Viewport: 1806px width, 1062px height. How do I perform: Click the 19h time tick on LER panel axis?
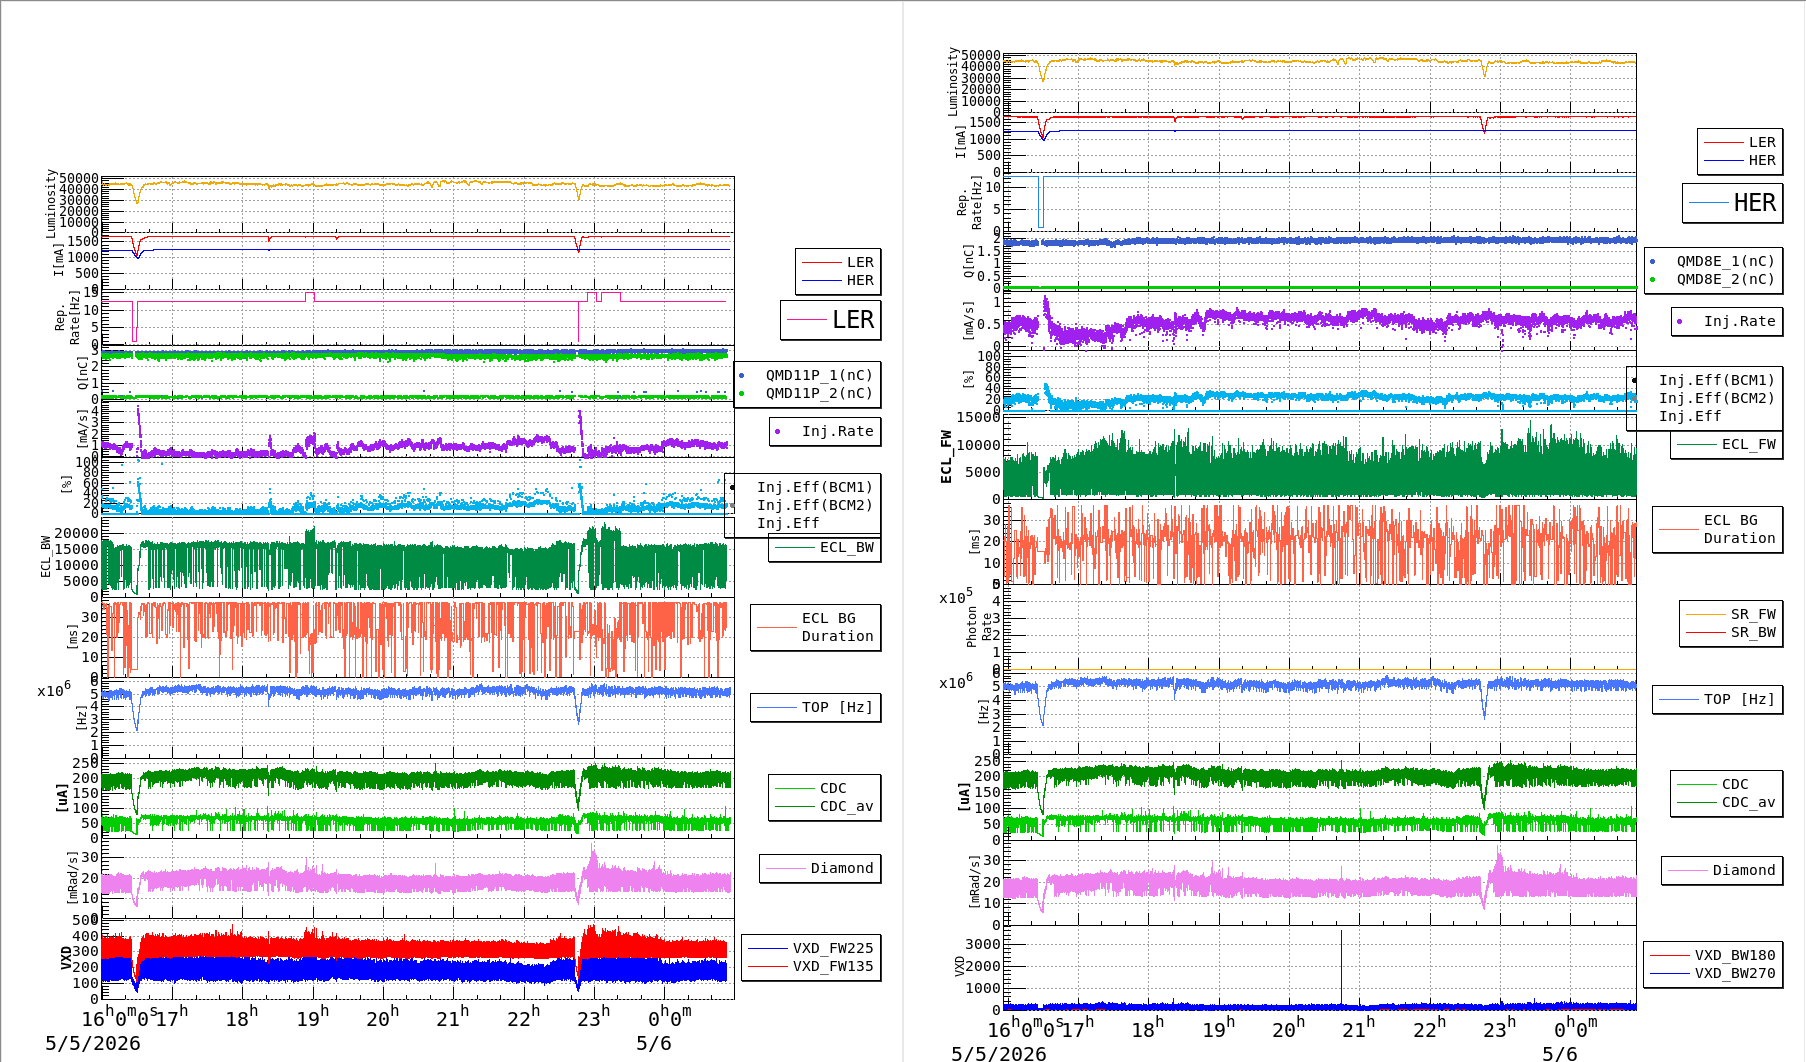pyautogui.click(x=313, y=1017)
